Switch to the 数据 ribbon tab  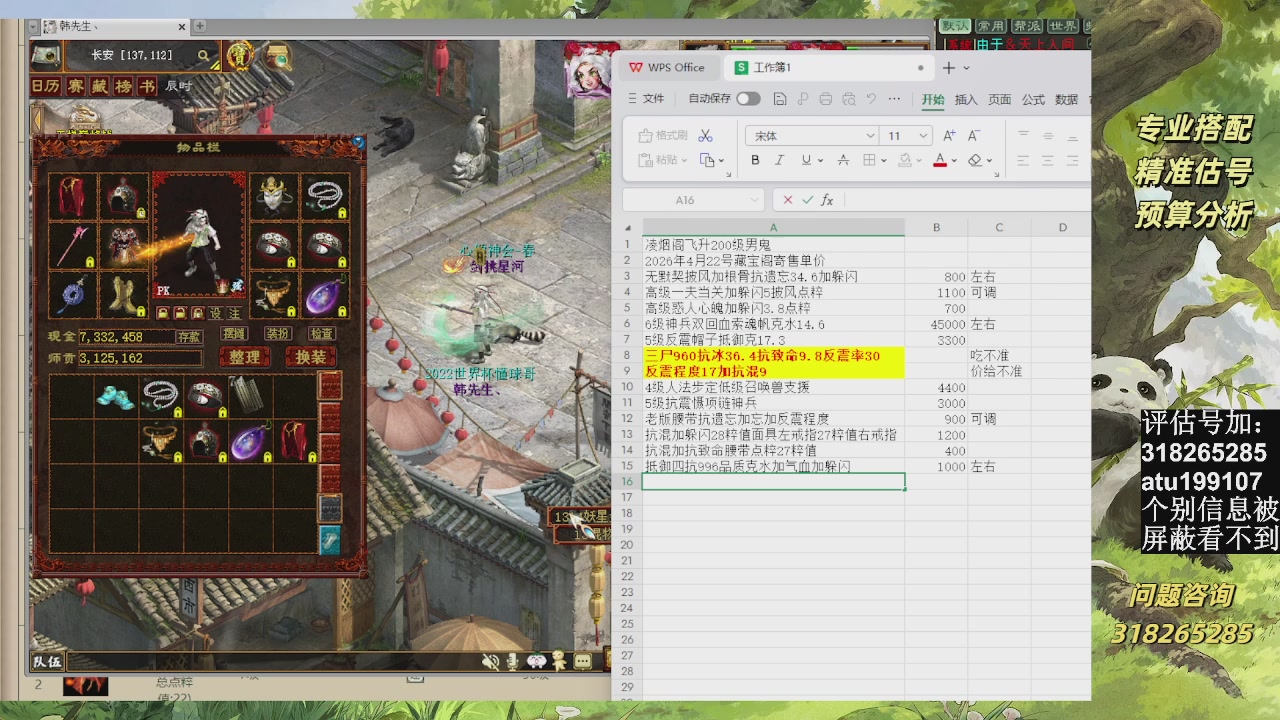click(x=1066, y=100)
